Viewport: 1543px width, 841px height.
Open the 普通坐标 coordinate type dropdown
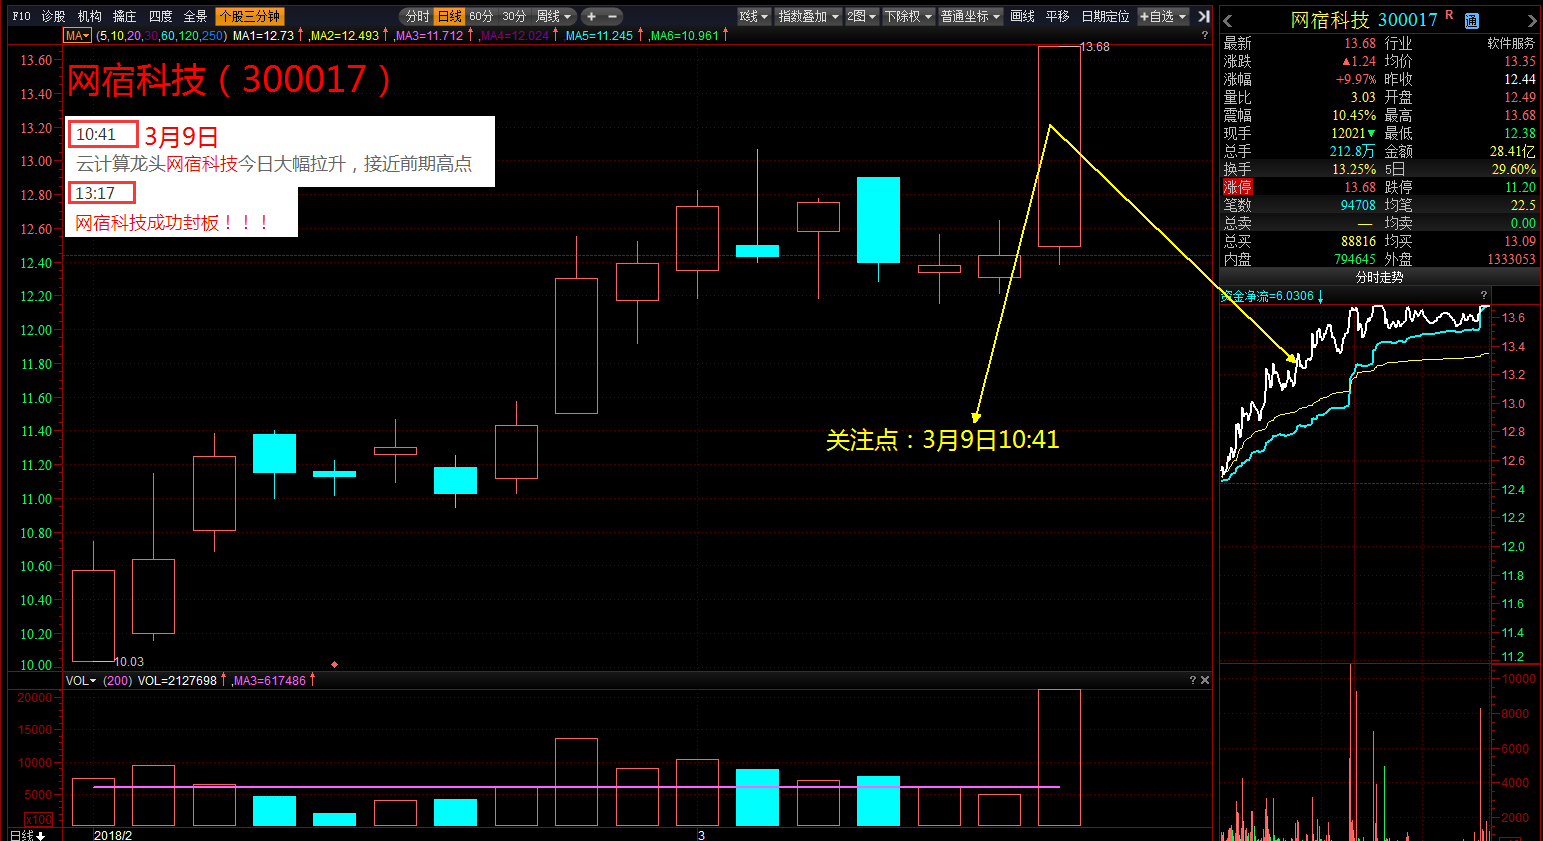(970, 16)
